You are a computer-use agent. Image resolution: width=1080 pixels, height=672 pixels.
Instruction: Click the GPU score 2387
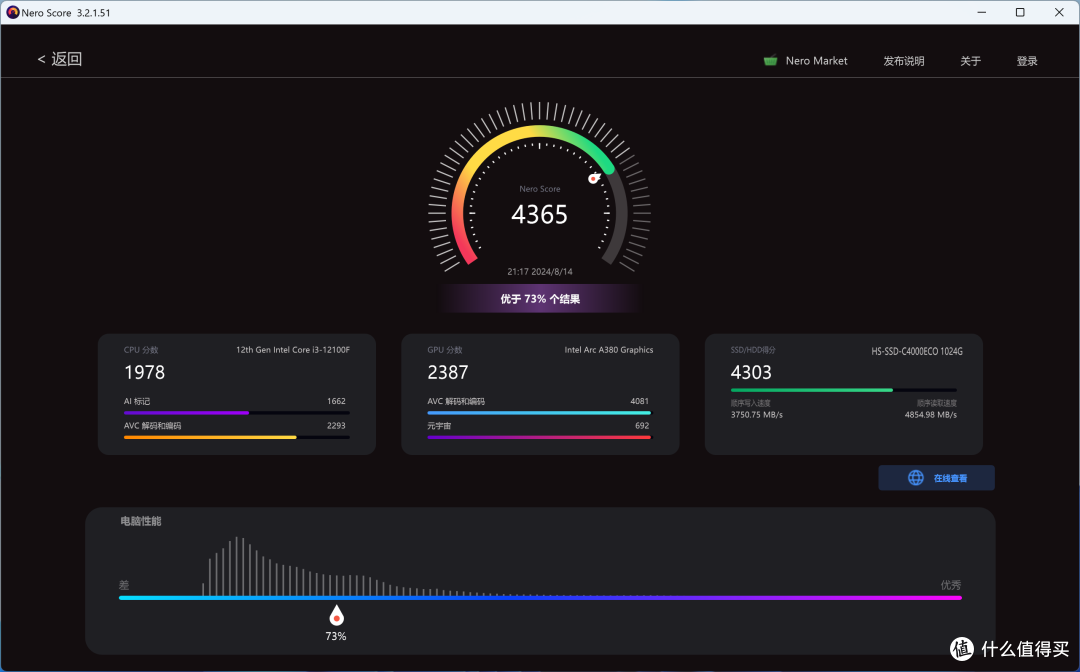(x=448, y=372)
